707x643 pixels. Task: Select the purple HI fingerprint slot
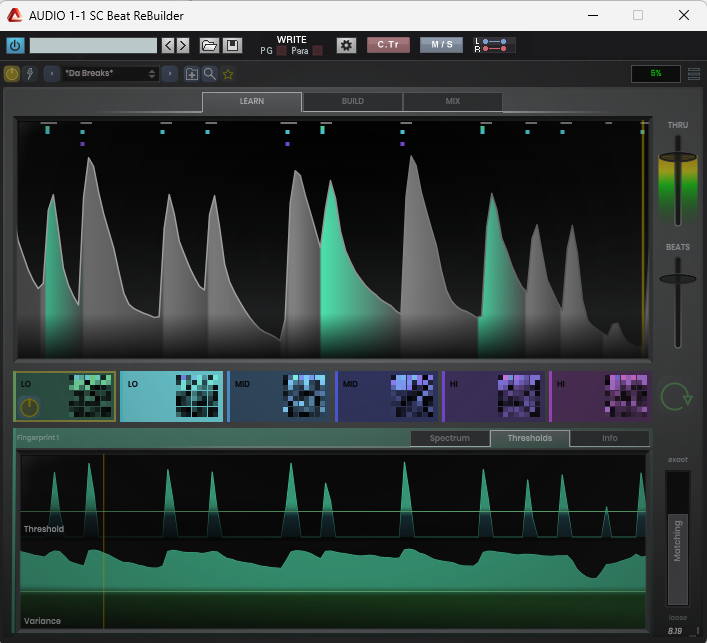click(493, 397)
